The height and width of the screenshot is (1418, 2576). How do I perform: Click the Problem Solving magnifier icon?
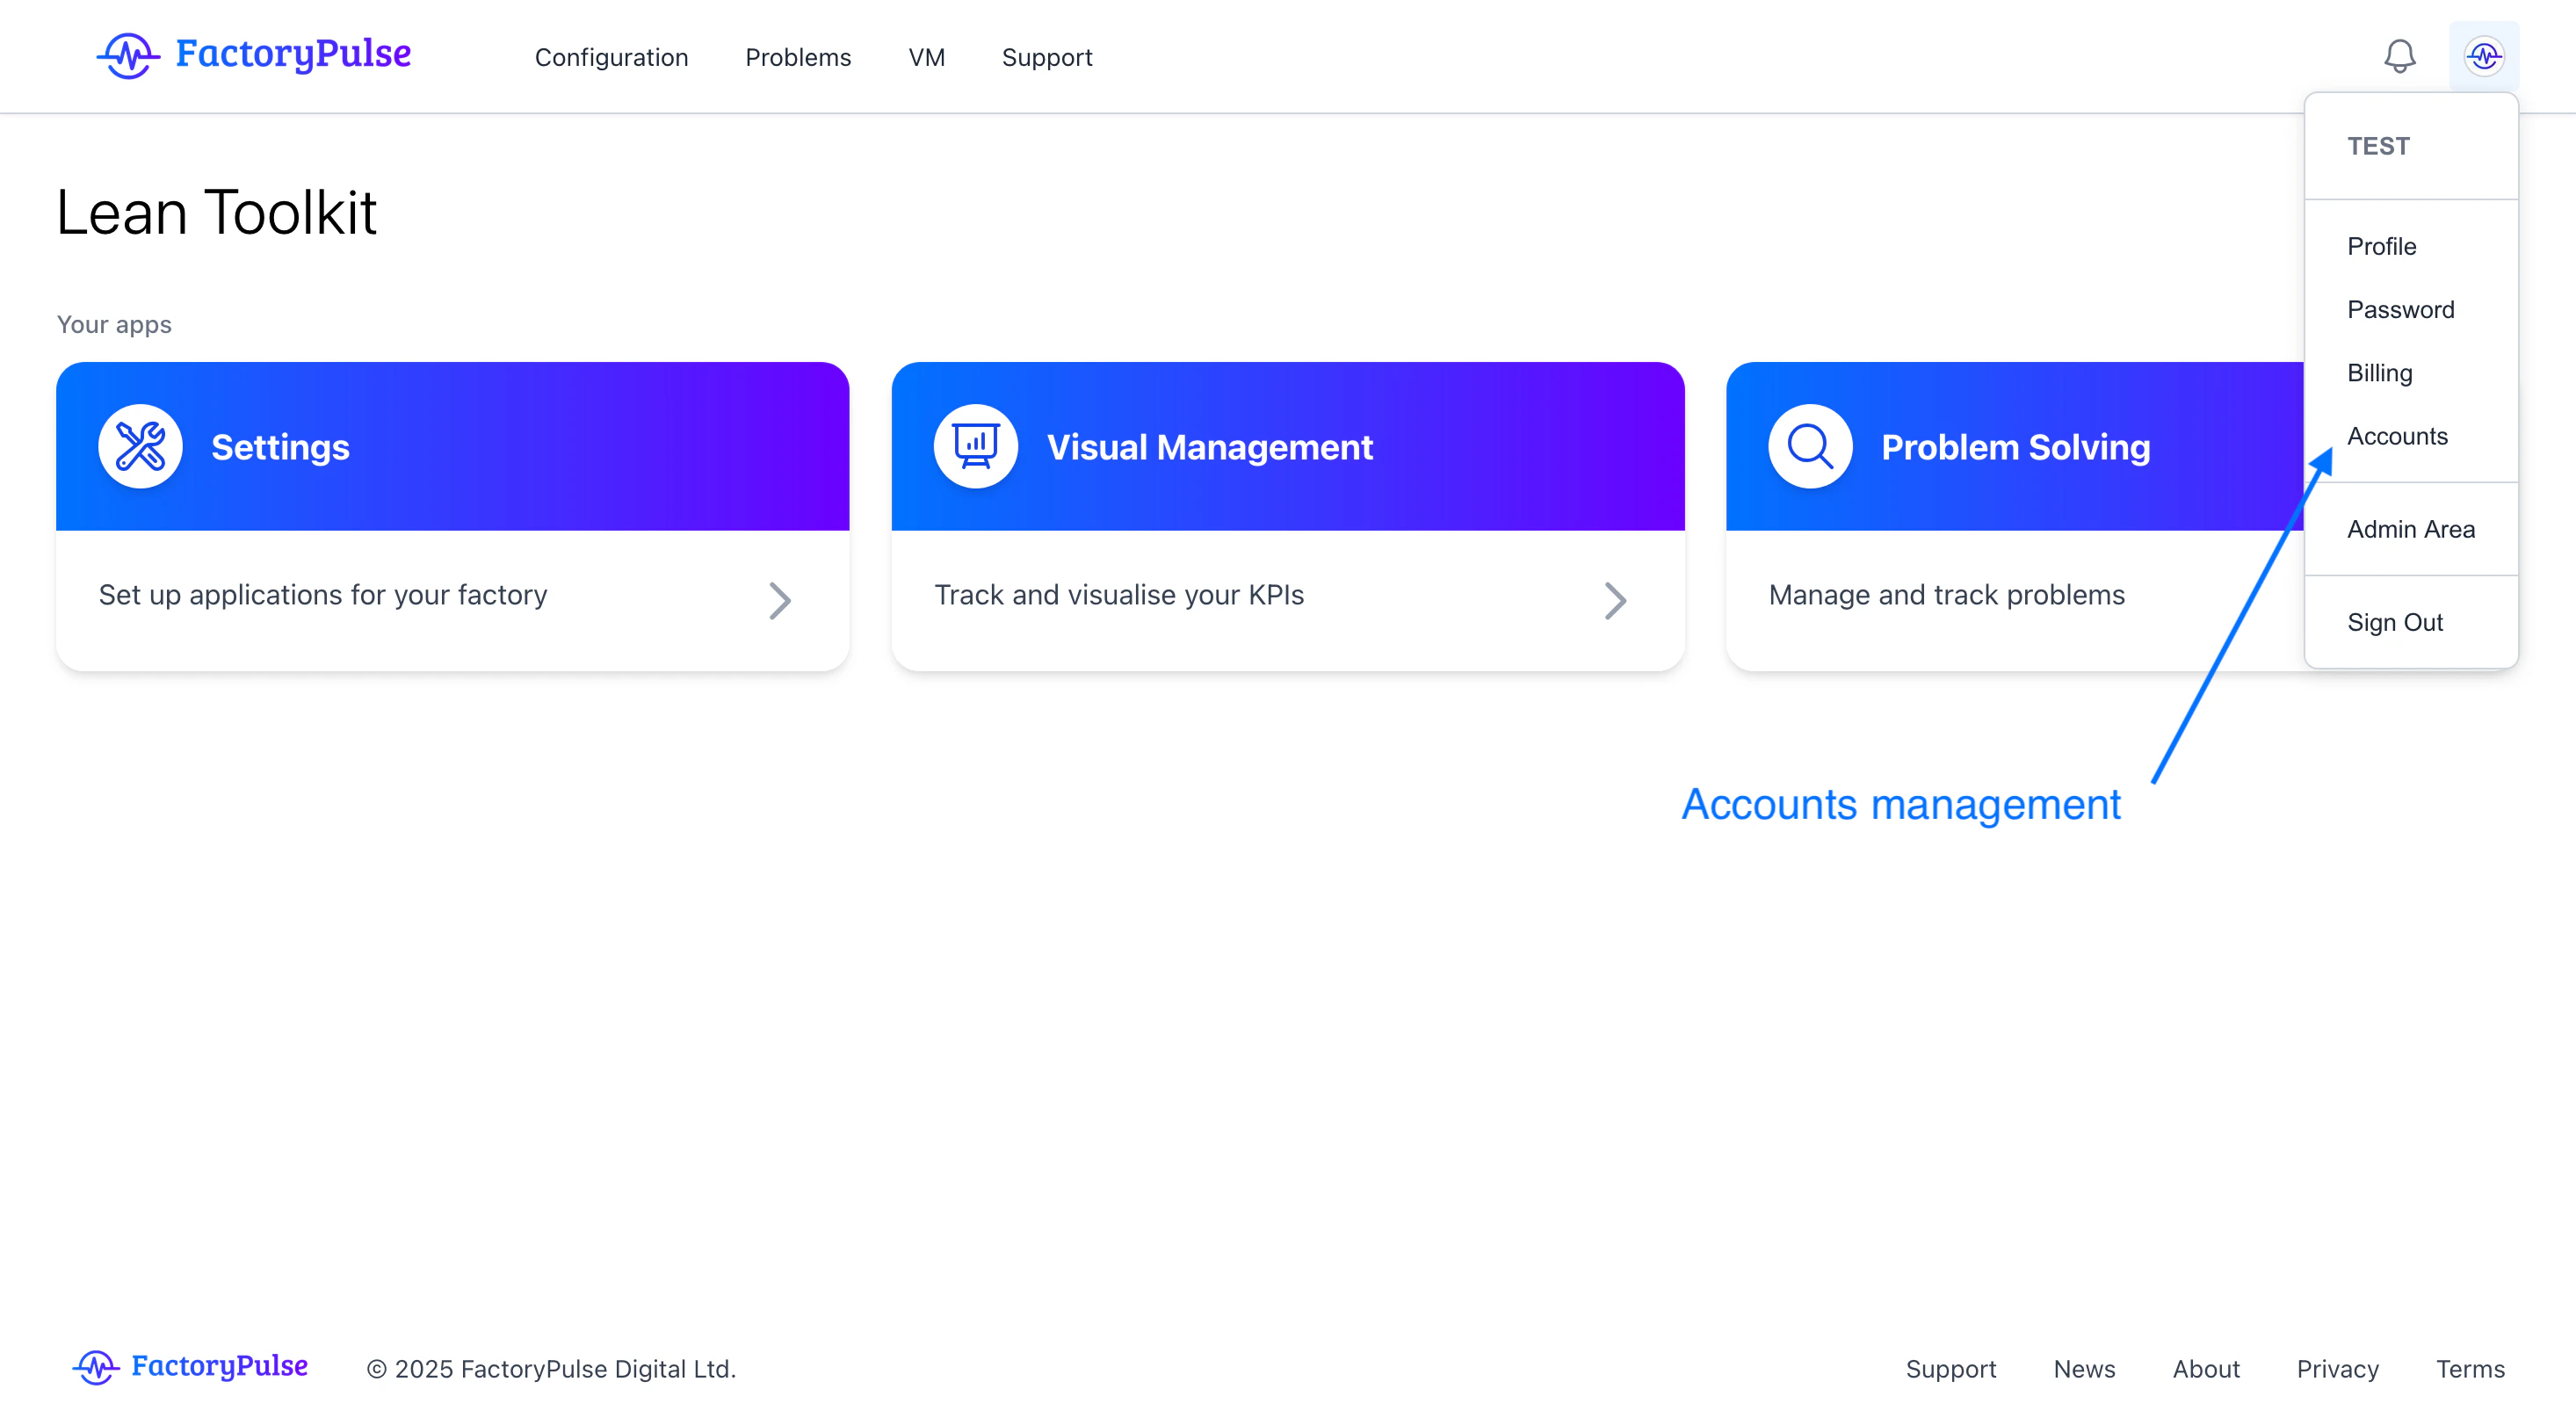[1809, 446]
